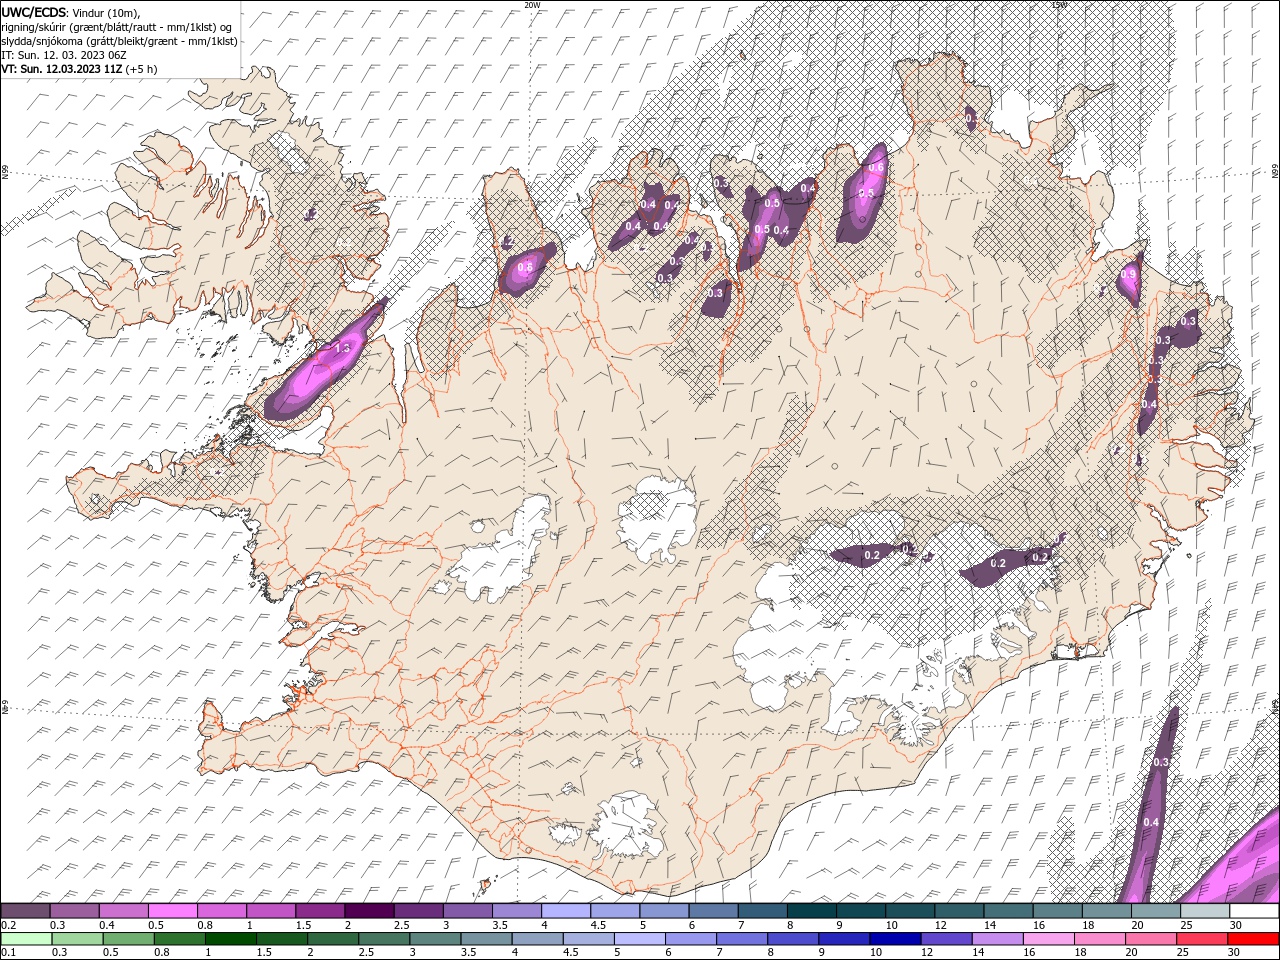
Task: Click the 0.4 swatch in the purple snow scale
Action: [123, 911]
